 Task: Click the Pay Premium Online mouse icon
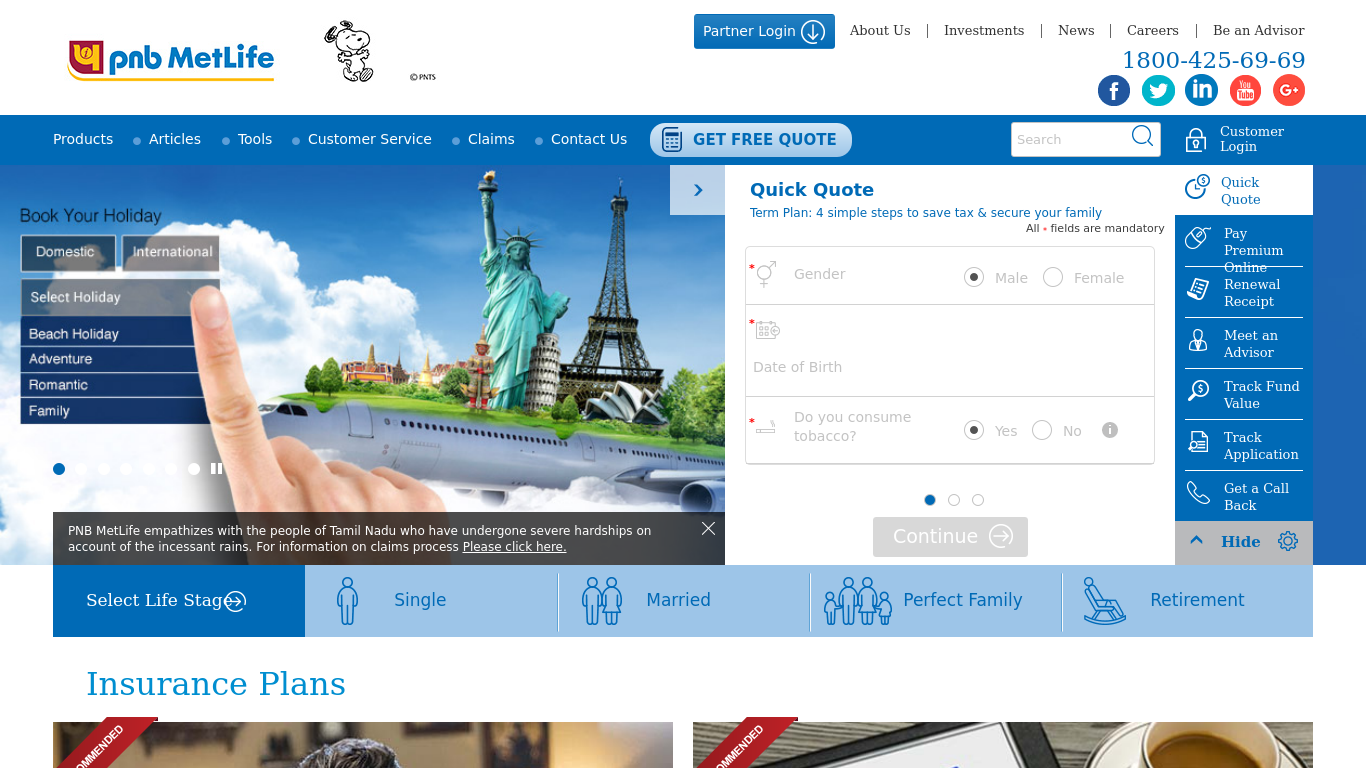[x=1197, y=238]
